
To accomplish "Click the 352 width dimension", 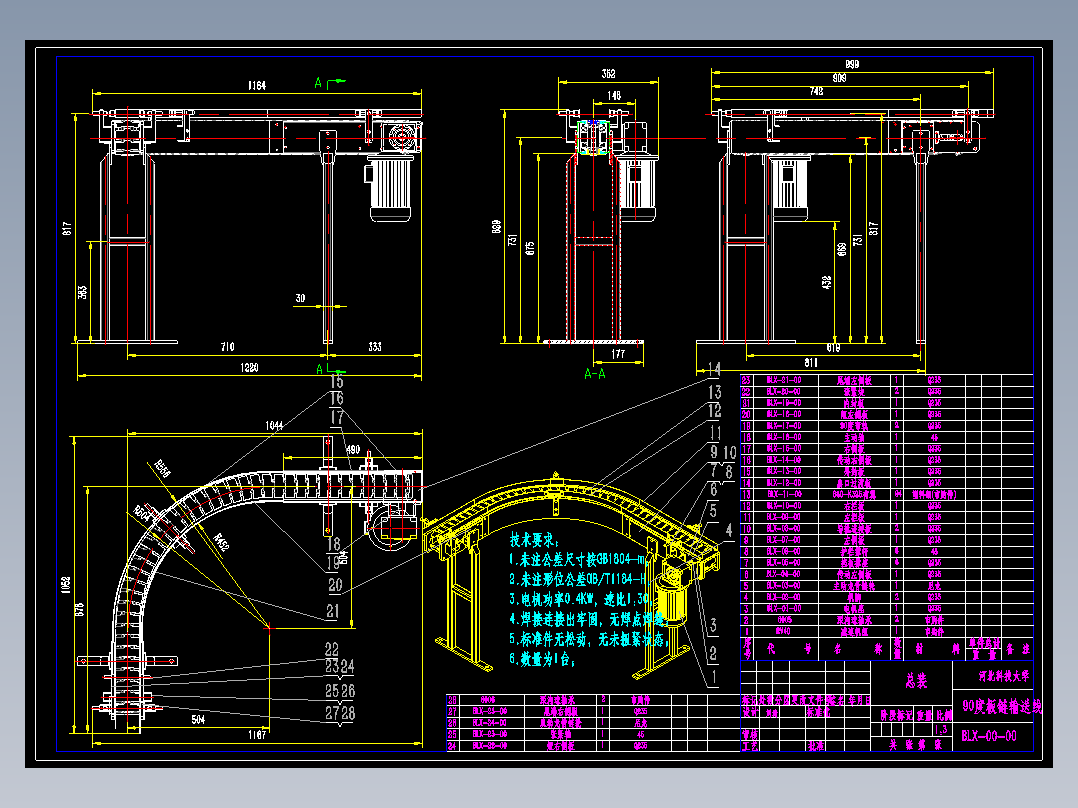I will click(x=608, y=74).
